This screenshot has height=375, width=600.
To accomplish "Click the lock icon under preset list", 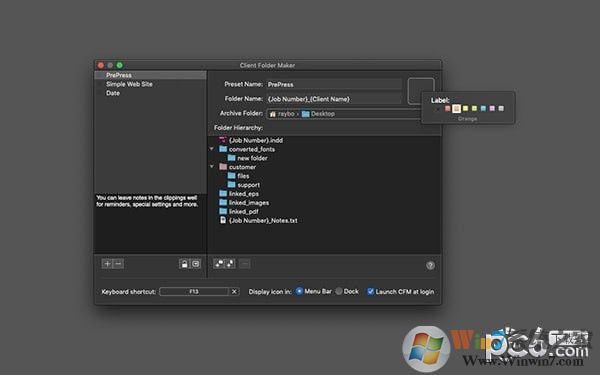I will [184, 264].
